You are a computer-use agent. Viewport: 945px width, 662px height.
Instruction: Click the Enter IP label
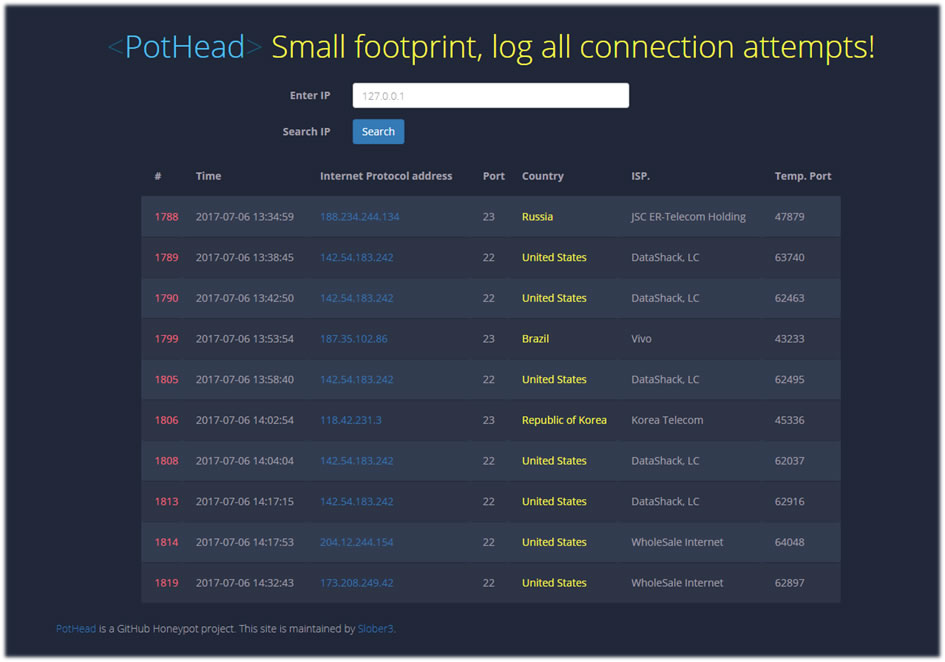(x=310, y=95)
